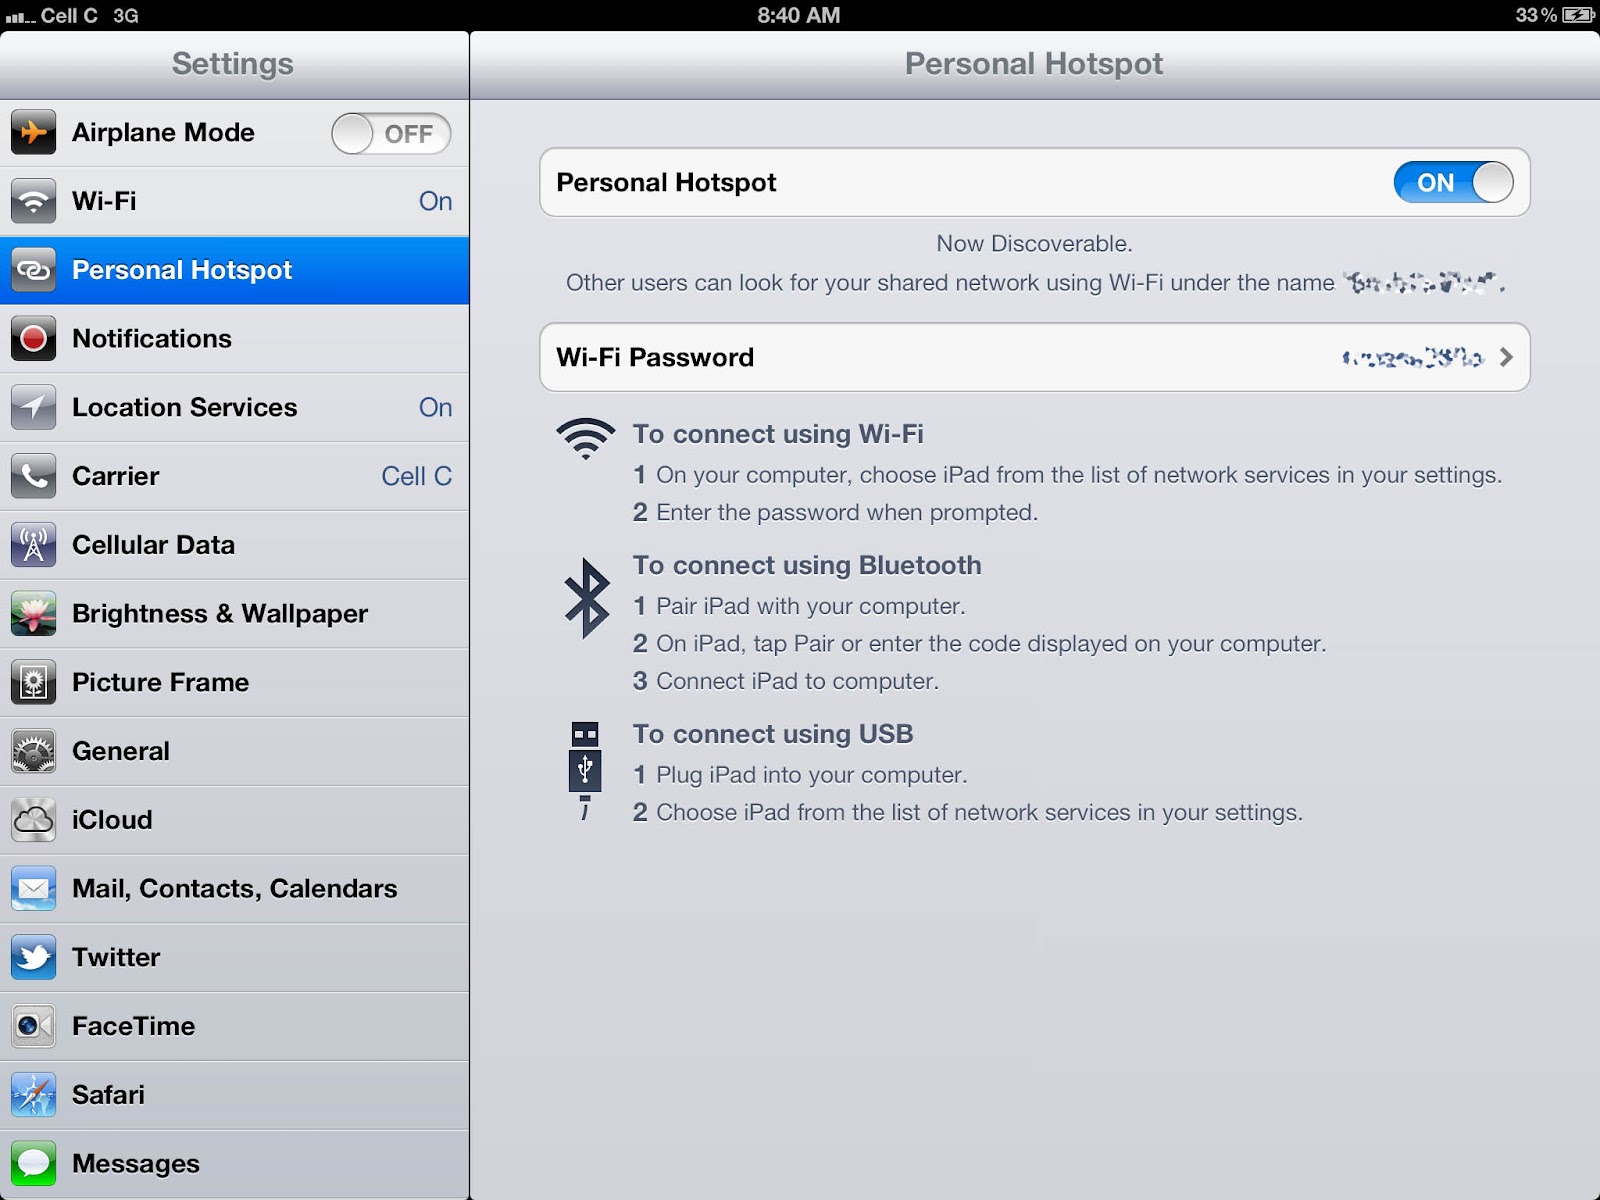Tap the Wi-Fi icon in settings list
Screen dimensions: 1600x1200
coord(33,201)
